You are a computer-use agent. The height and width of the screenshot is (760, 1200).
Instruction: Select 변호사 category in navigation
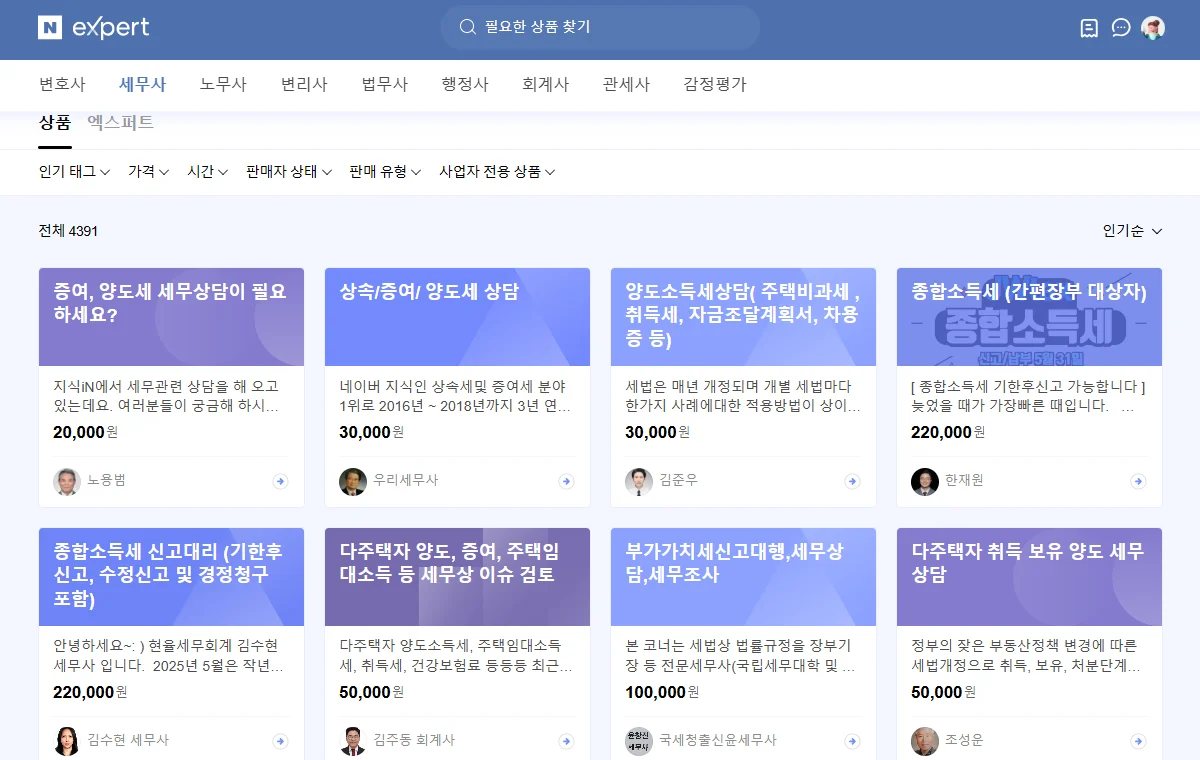pyautogui.click(x=62, y=85)
